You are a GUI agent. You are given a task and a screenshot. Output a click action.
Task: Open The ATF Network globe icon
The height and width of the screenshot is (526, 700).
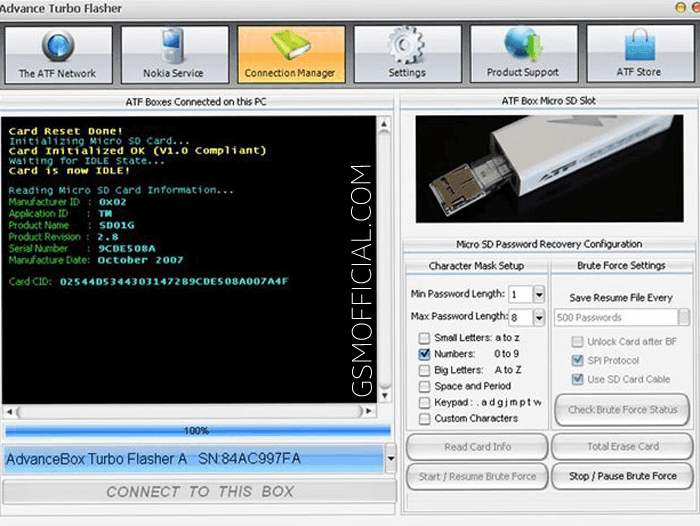58,46
